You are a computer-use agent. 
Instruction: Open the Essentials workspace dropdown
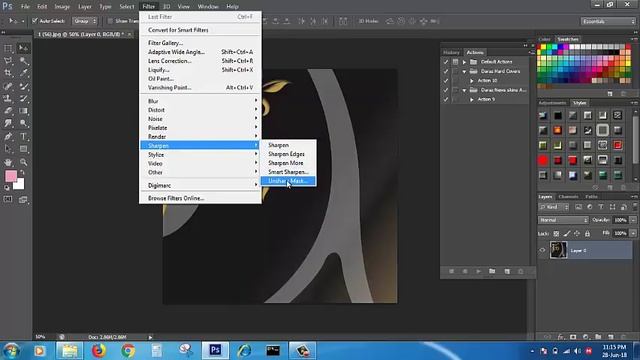pos(608,21)
